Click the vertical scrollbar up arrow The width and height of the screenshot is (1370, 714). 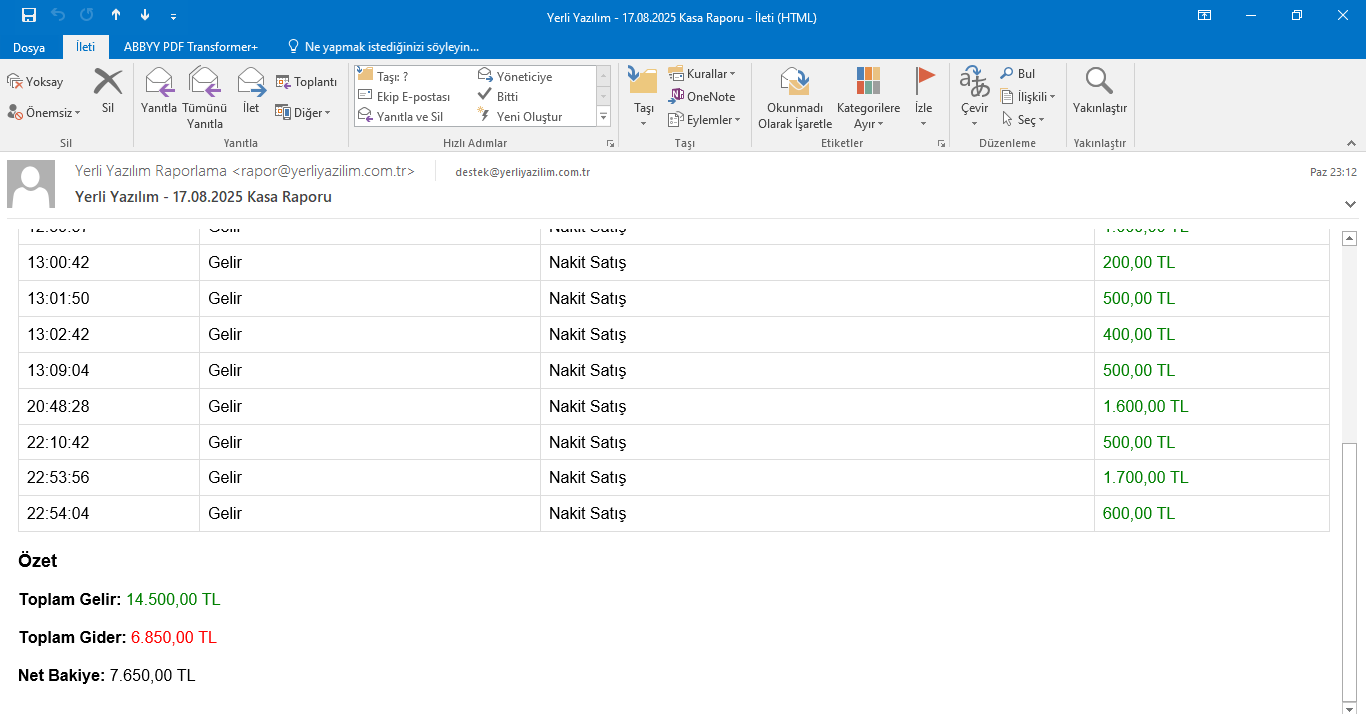[1349, 239]
